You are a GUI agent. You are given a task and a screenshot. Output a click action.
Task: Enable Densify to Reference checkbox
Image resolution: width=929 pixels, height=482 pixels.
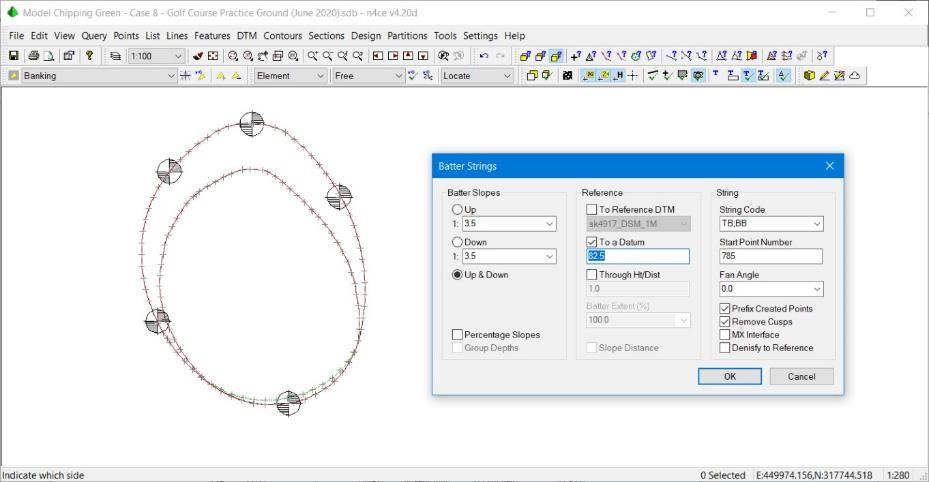[725, 348]
